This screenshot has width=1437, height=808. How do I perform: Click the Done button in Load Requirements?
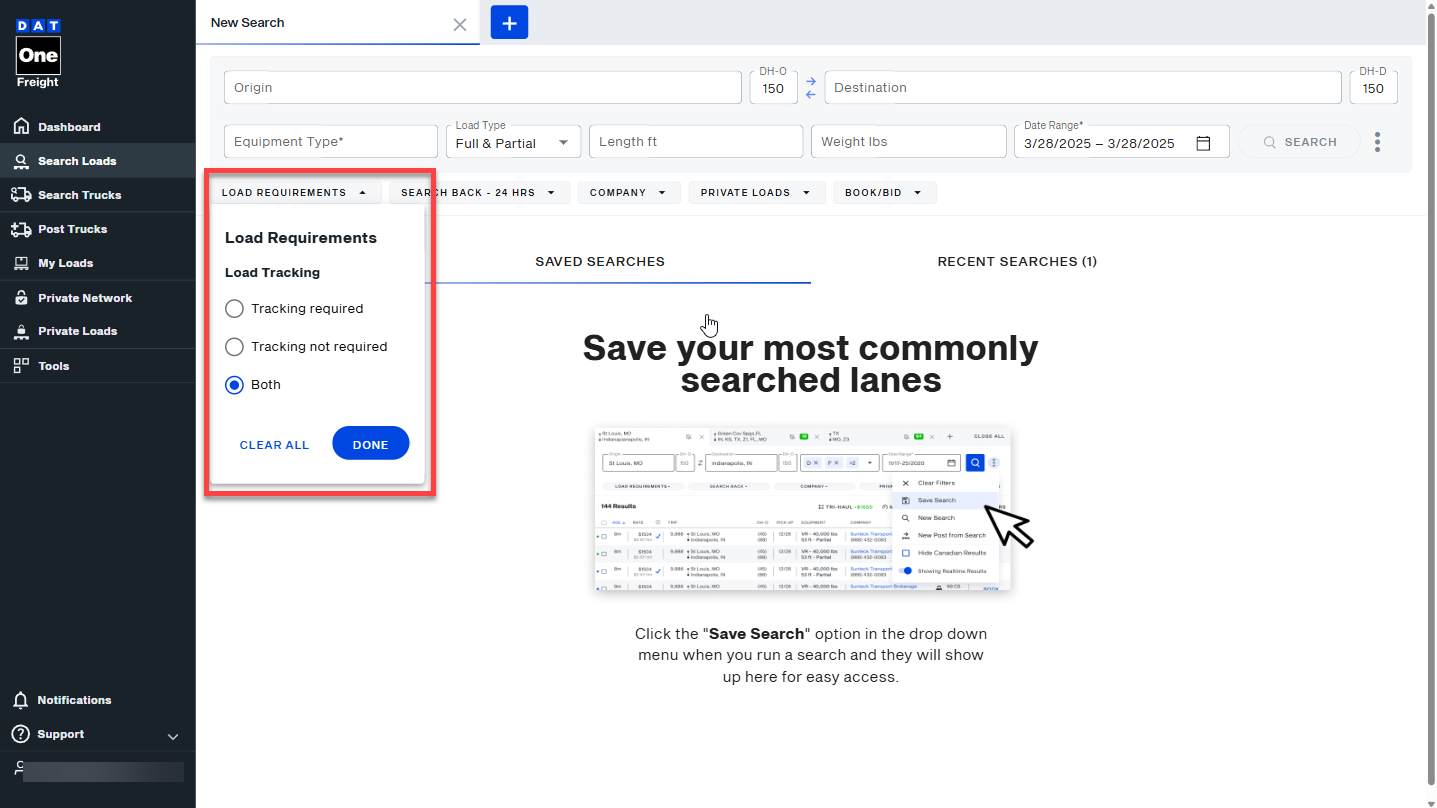[x=370, y=443]
